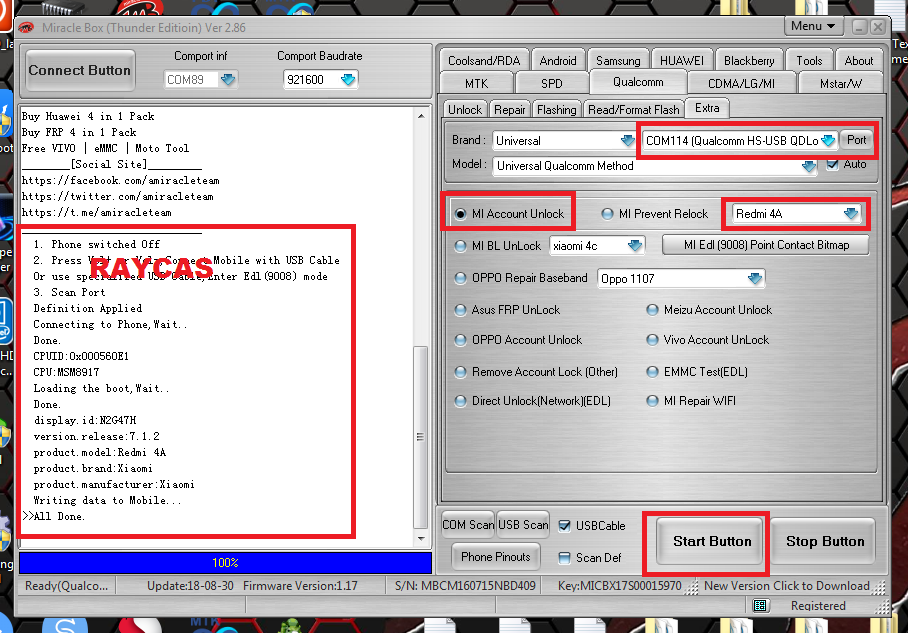Toggle the Auto checkbox
The width and height of the screenshot is (908, 633).
(832, 164)
